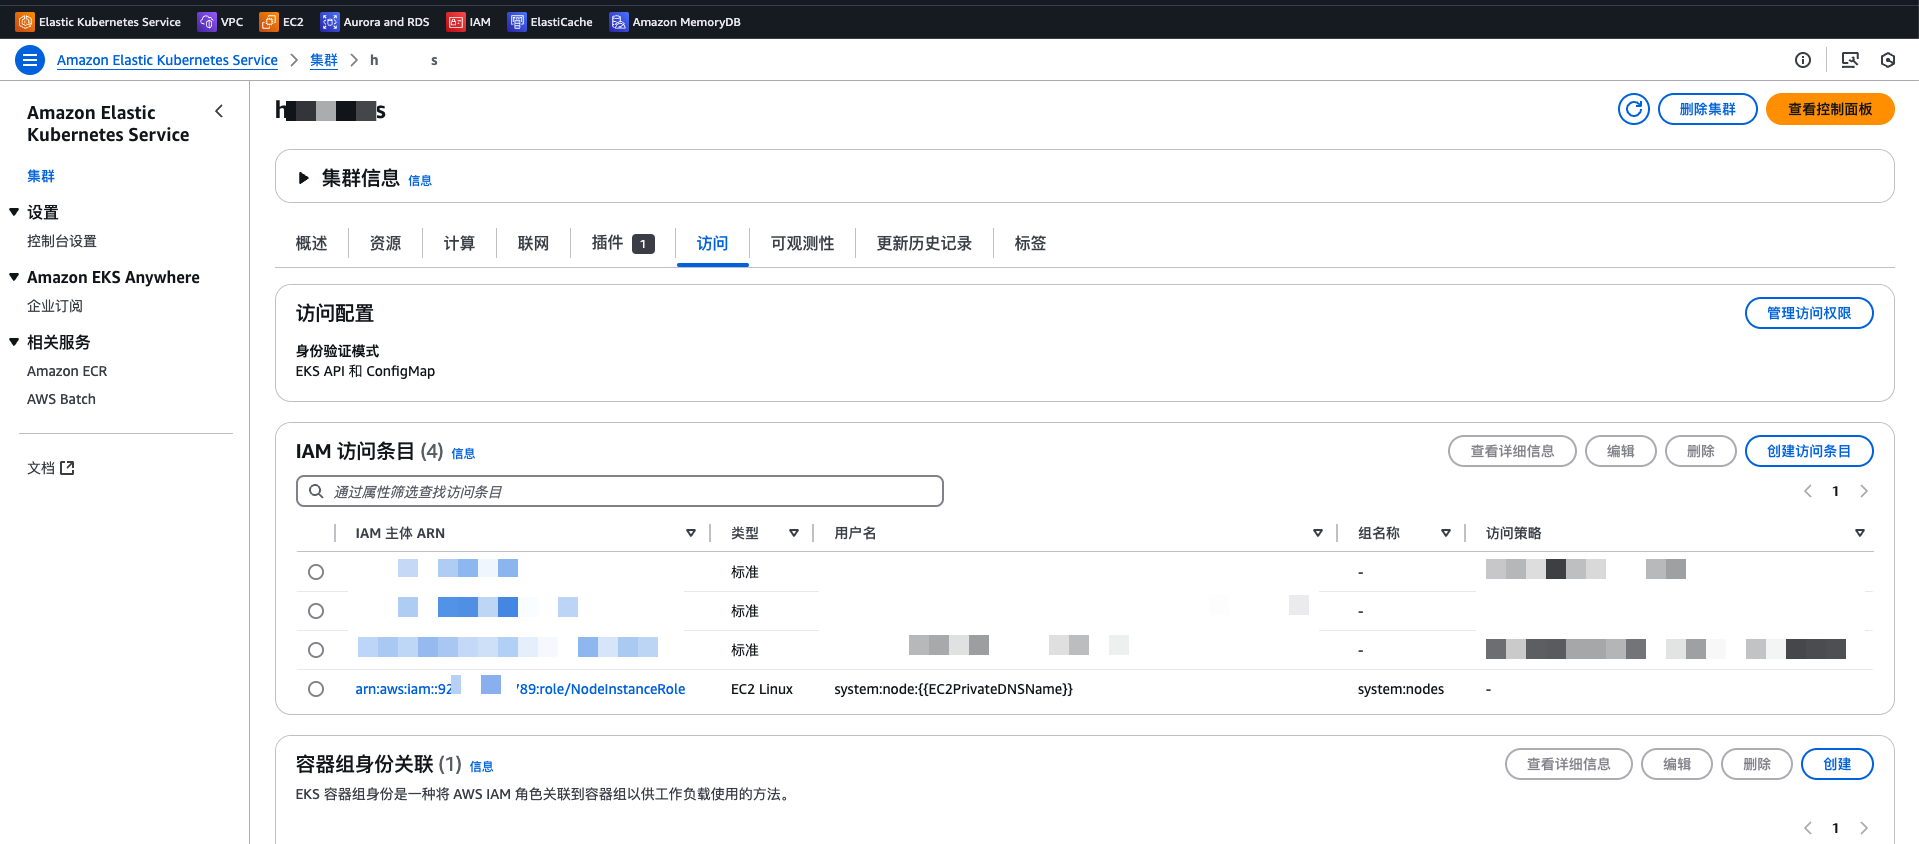Screen dimensions: 1919x844
Task: Switch to the 标签 tab
Action: point(1030,243)
